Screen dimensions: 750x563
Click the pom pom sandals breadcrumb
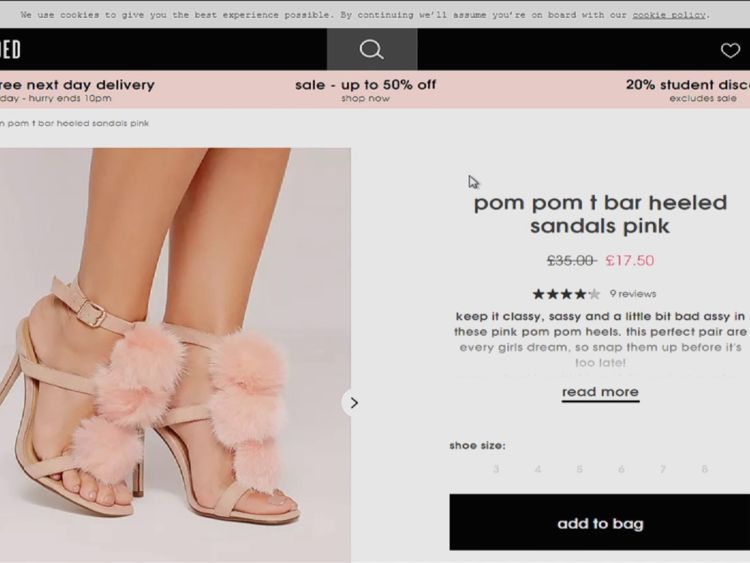pyautogui.click(x=75, y=123)
